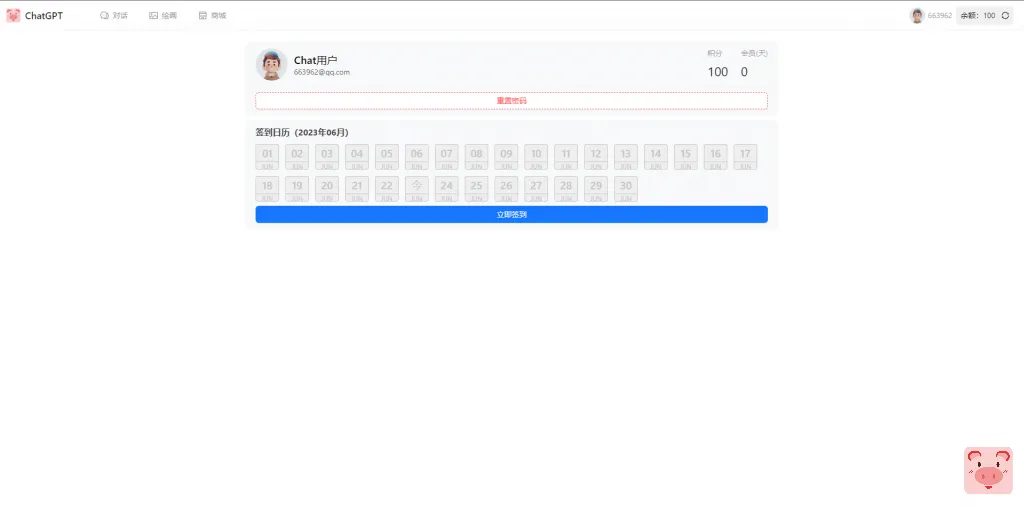Select calendar day 21 JUN

[357, 189]
